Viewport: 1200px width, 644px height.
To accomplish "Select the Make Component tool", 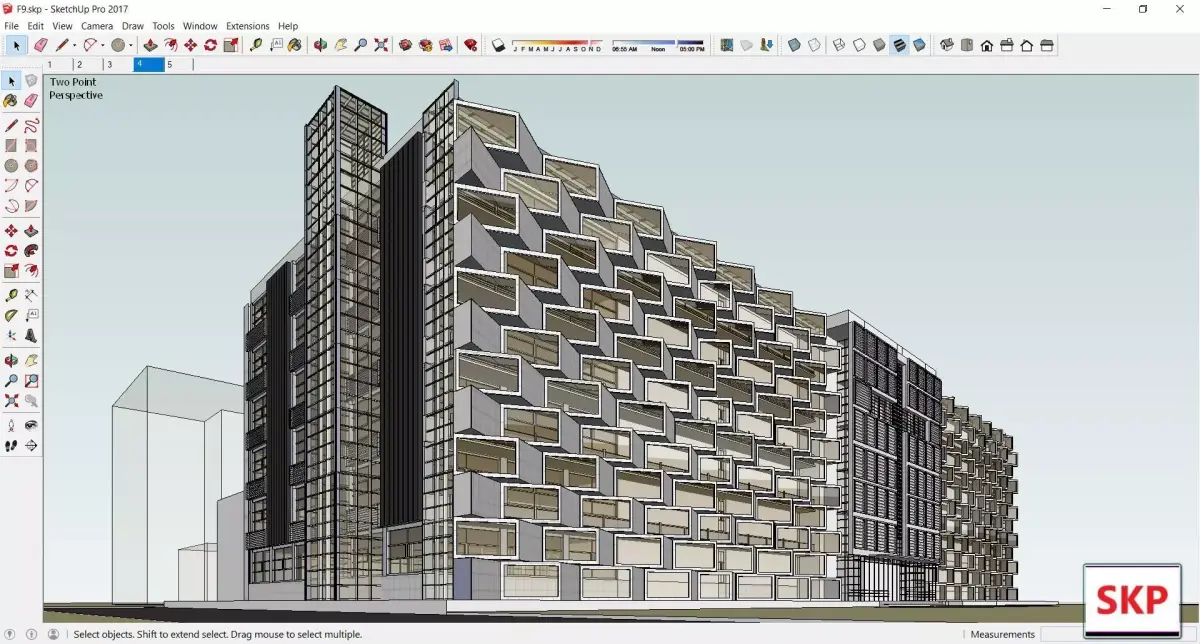I will click(31, 81).
